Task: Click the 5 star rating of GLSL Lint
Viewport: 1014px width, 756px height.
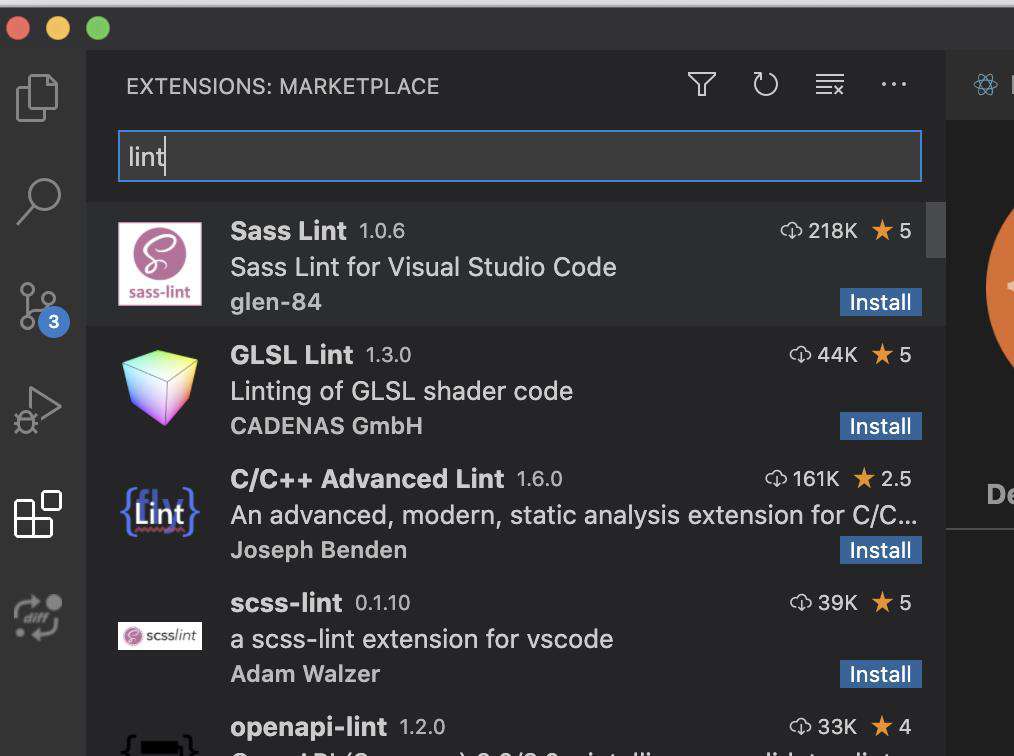Action: tap(891, 355)
